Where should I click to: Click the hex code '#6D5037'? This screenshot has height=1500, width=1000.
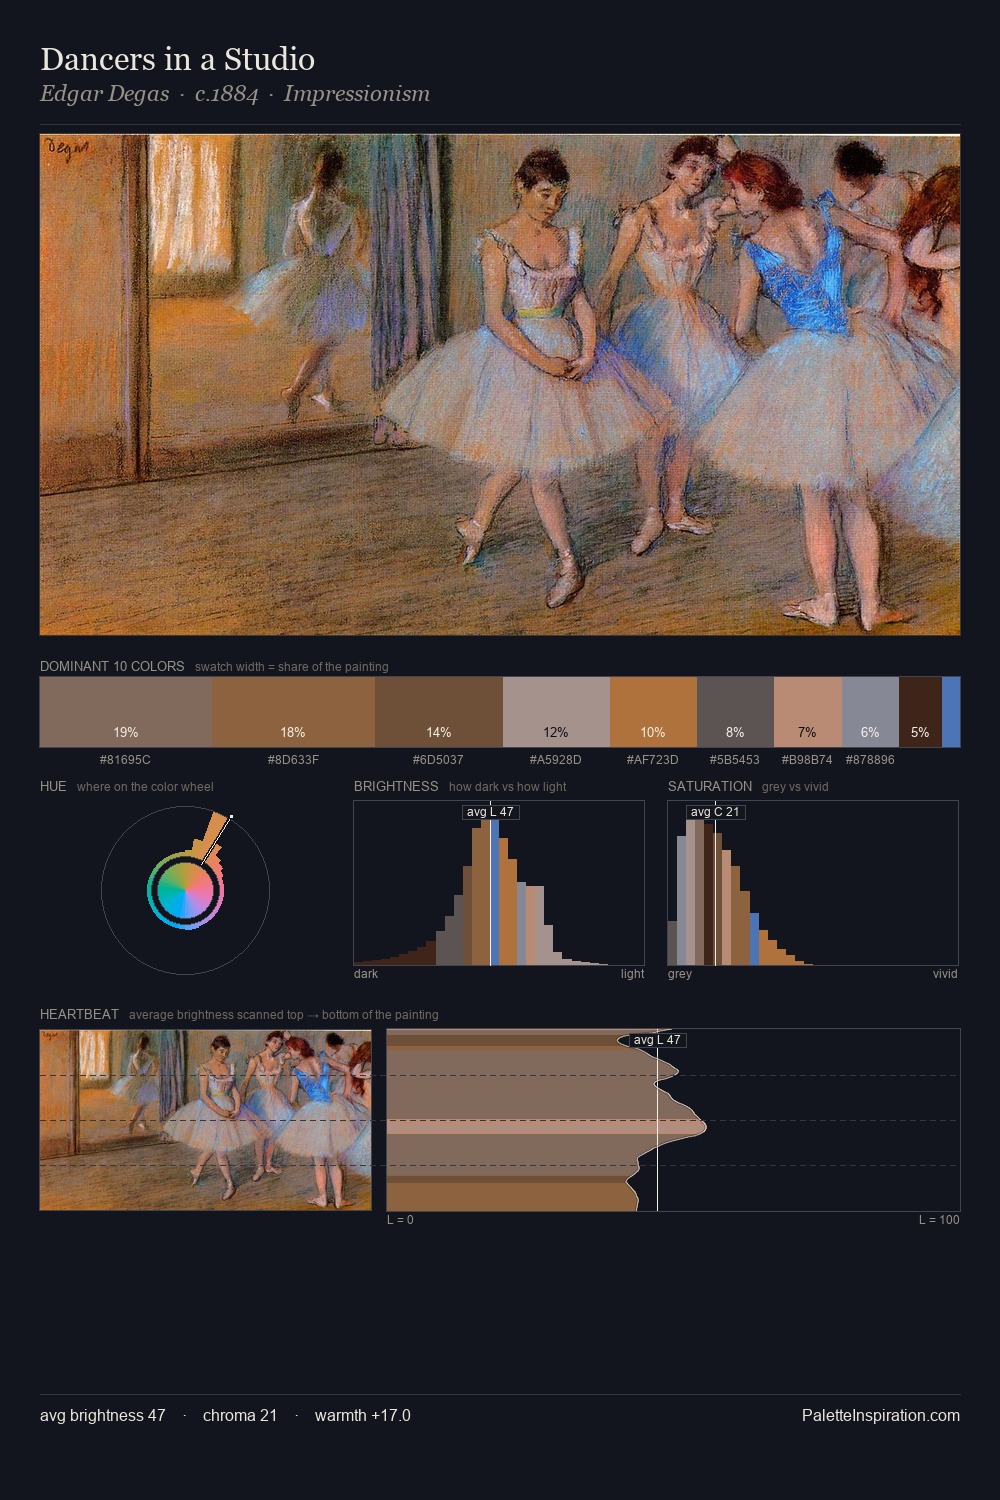[x=438, y=760]
